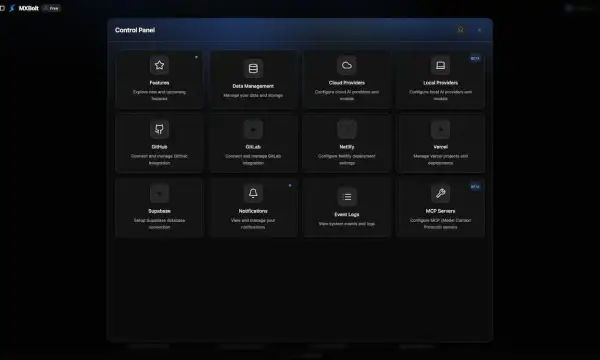
Task: Click the notification dot on Features card
Action: coord(196,57)
